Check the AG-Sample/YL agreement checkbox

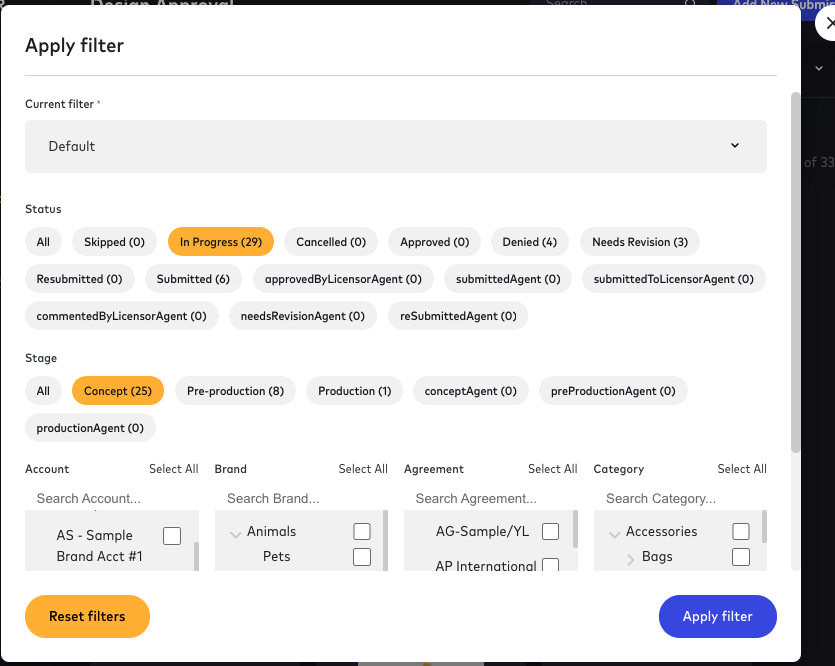click(x=550, y=531)
